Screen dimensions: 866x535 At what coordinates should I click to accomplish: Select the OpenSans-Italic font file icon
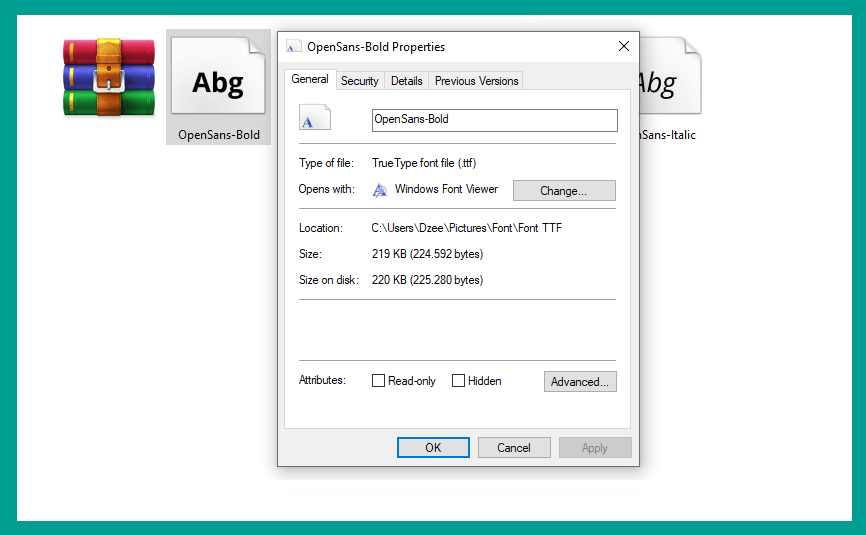point(670,76)
